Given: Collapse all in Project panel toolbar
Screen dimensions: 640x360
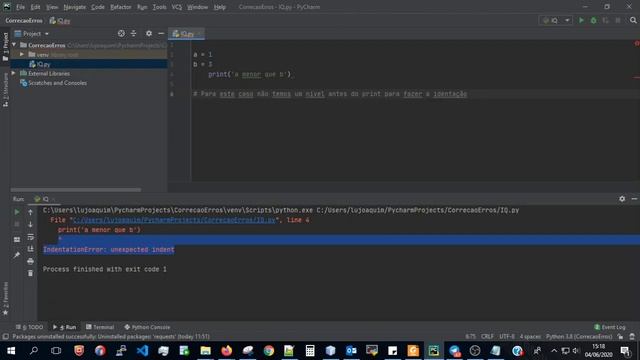Looking at the screenshot, I should (x=133, y=33).
